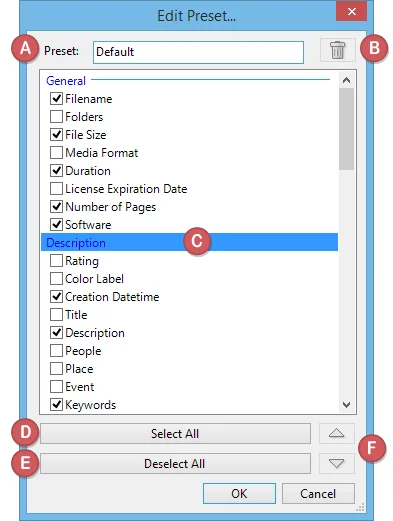Click the trash icon to delete preset
Image resolution: width=393 pixels, height=521 pixels.
(x=338, y=50)
